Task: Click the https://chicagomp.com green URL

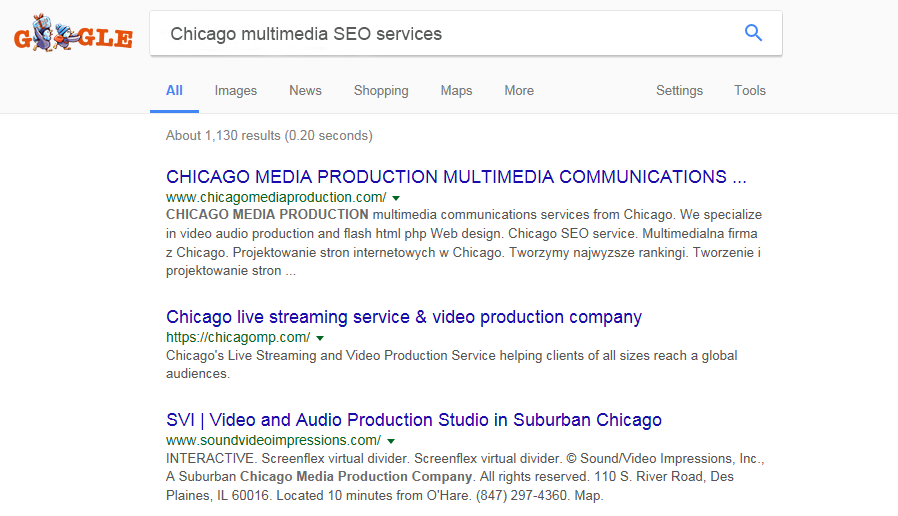Action: [238, 338]
